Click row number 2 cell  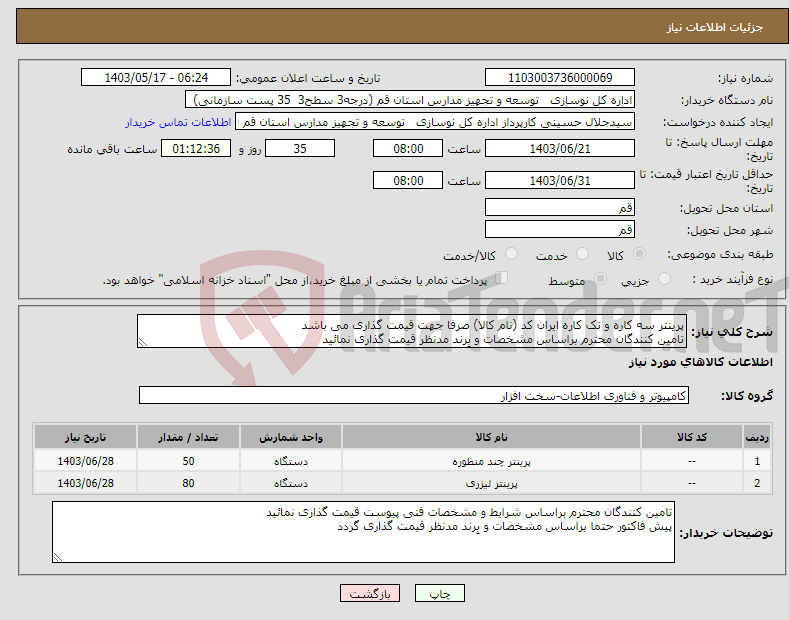[757, 483]
